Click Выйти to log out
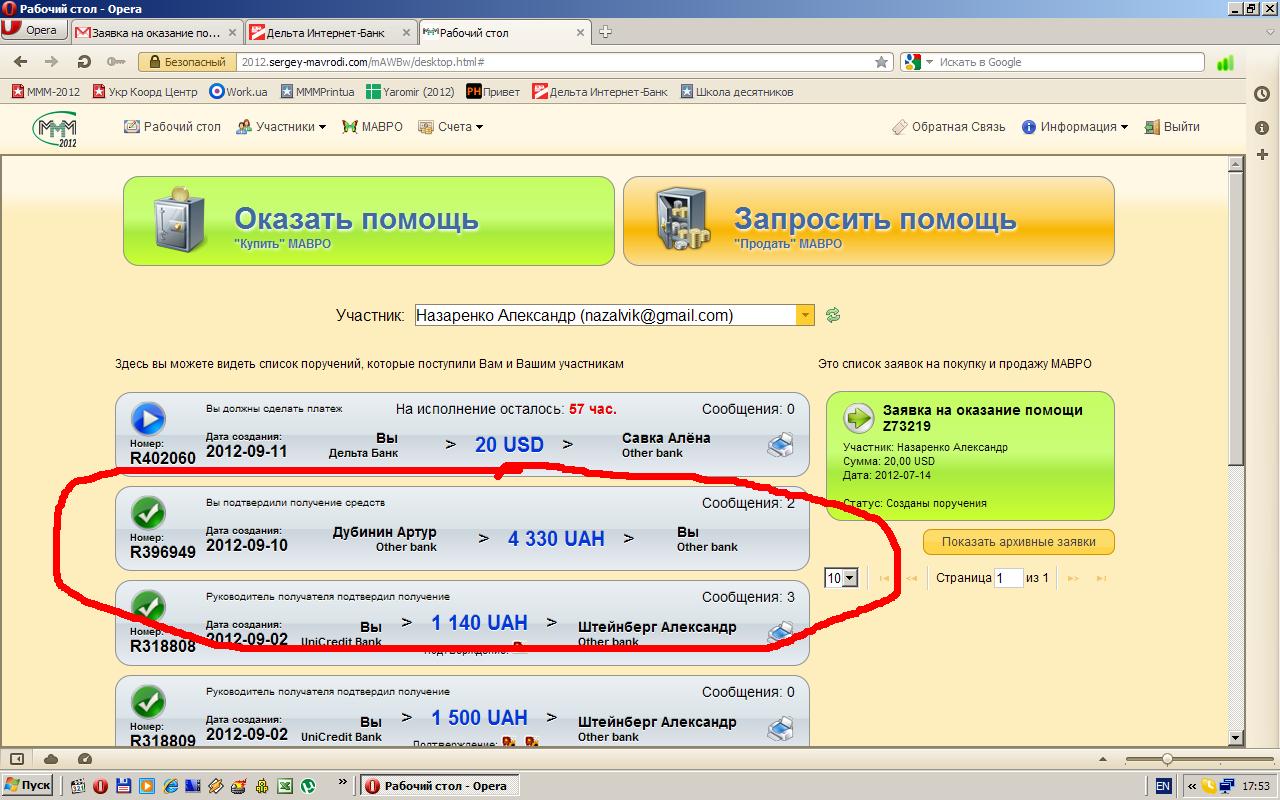1280x800 pixels. [1172, 127]
